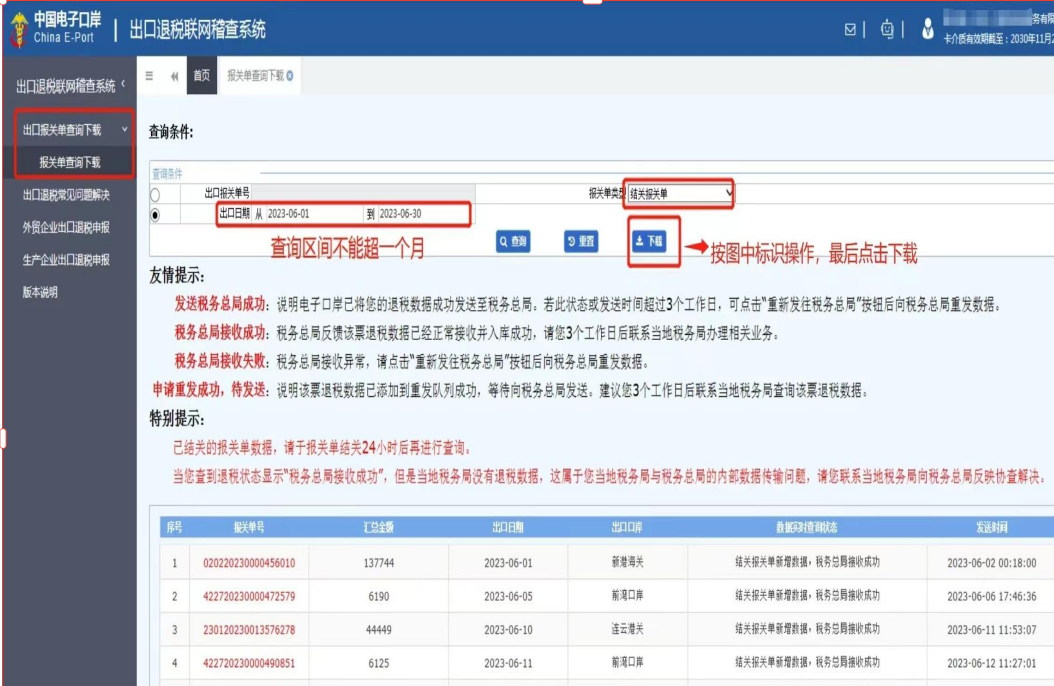Viewport: 1054px width, 686px height.
Task: Click the start date field 2023-06-01
Action: [313, 214]
